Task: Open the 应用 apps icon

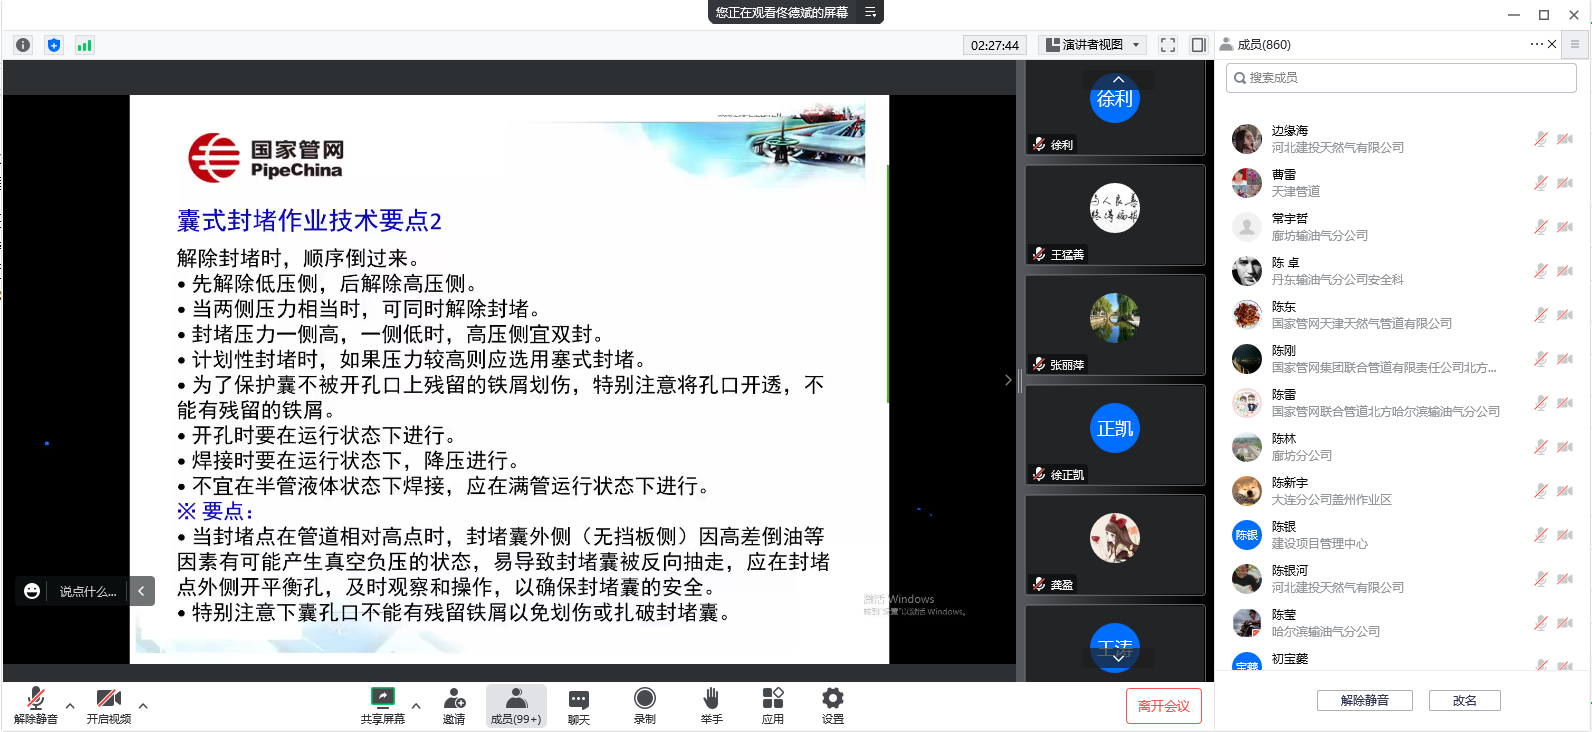Action: 772,698
